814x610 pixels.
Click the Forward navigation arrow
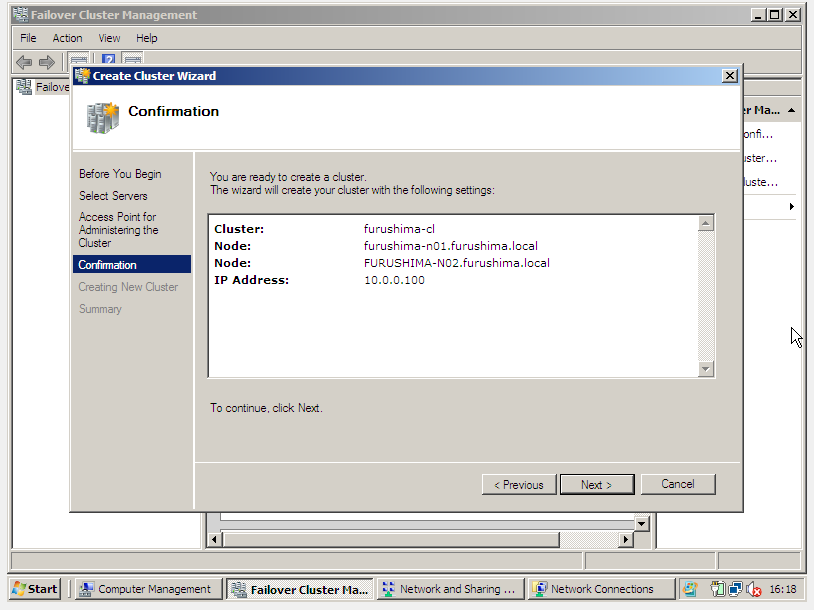coord(46,61)
